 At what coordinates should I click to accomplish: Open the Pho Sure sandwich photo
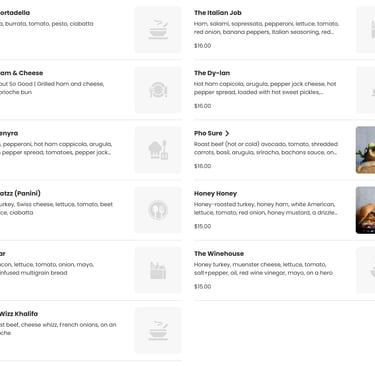click(x=366, y=150)
